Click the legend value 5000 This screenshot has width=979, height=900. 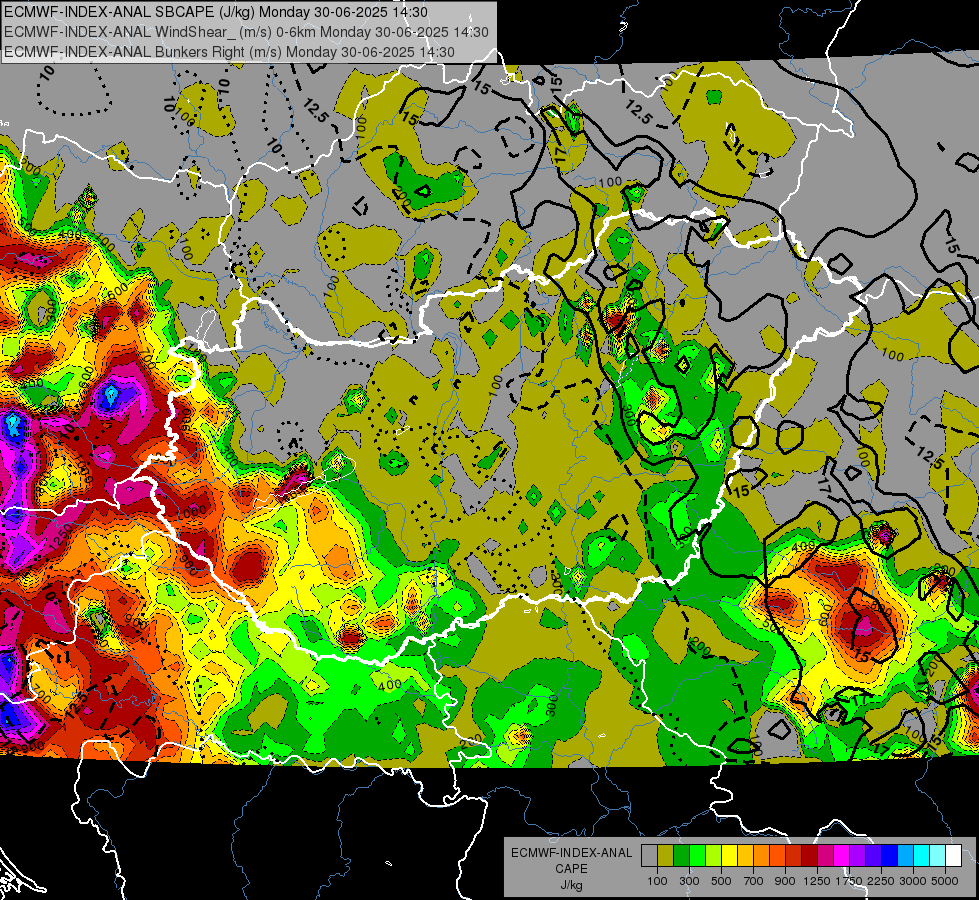pyautogui.click(x=945, y=881)
